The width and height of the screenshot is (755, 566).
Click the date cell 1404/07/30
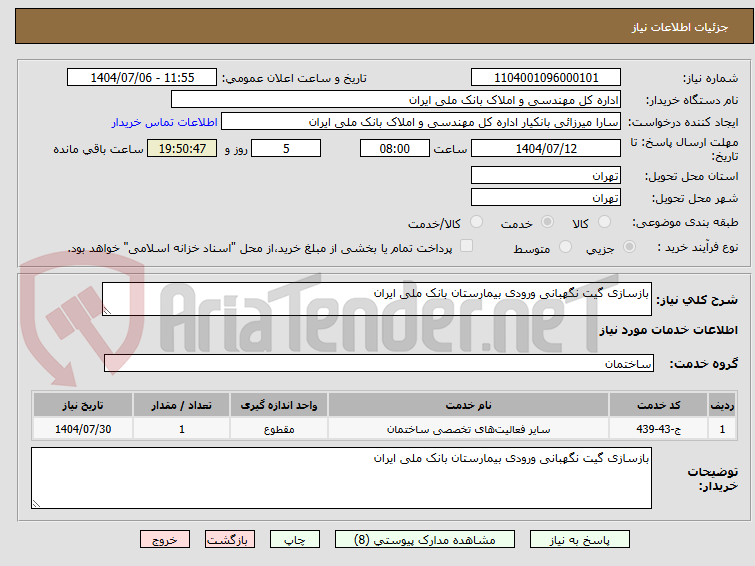[x=83, y=429]
